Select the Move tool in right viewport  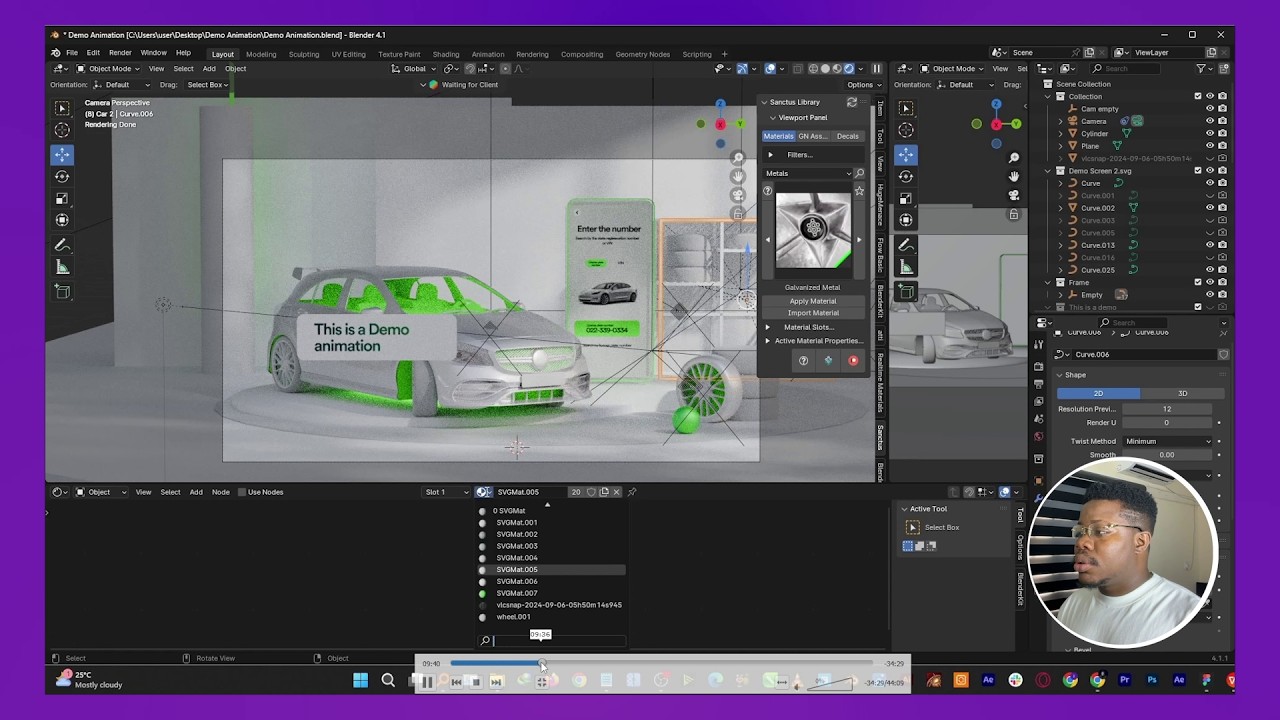906,154
